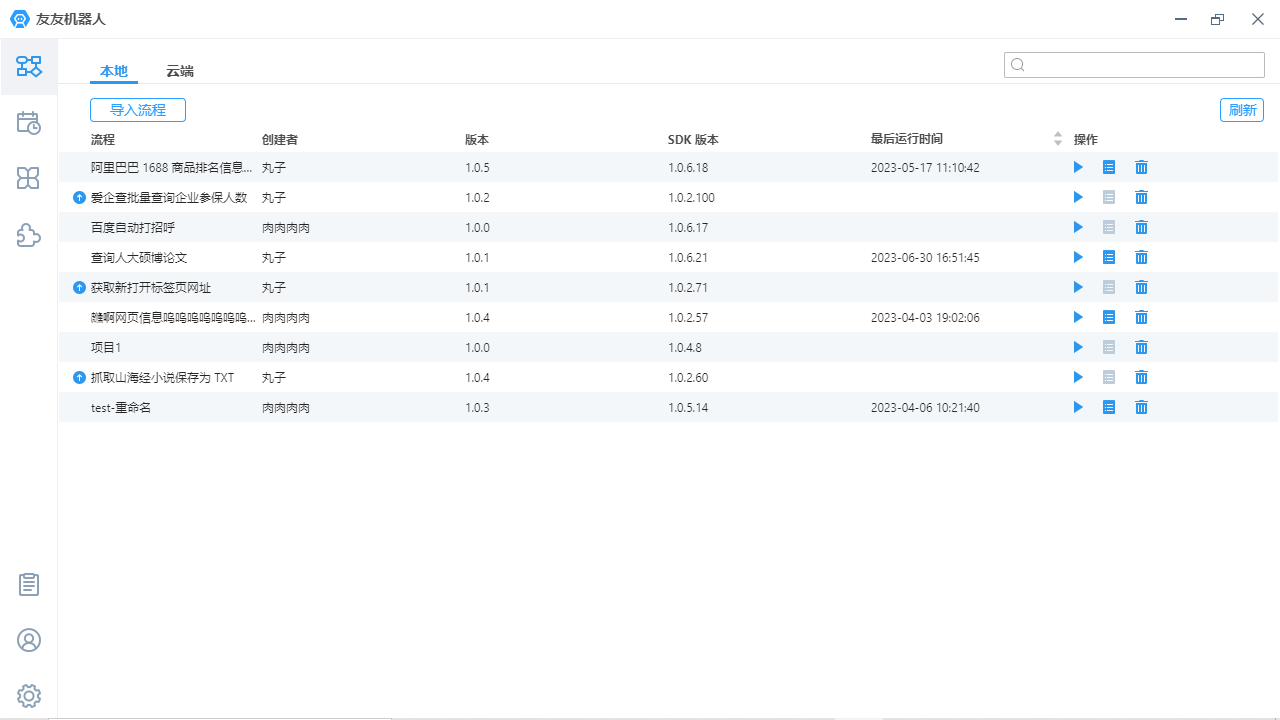Open the logs clipboard sidebar icon
The width and height of the screenshot is (1280, 720).
pos(29,585)
